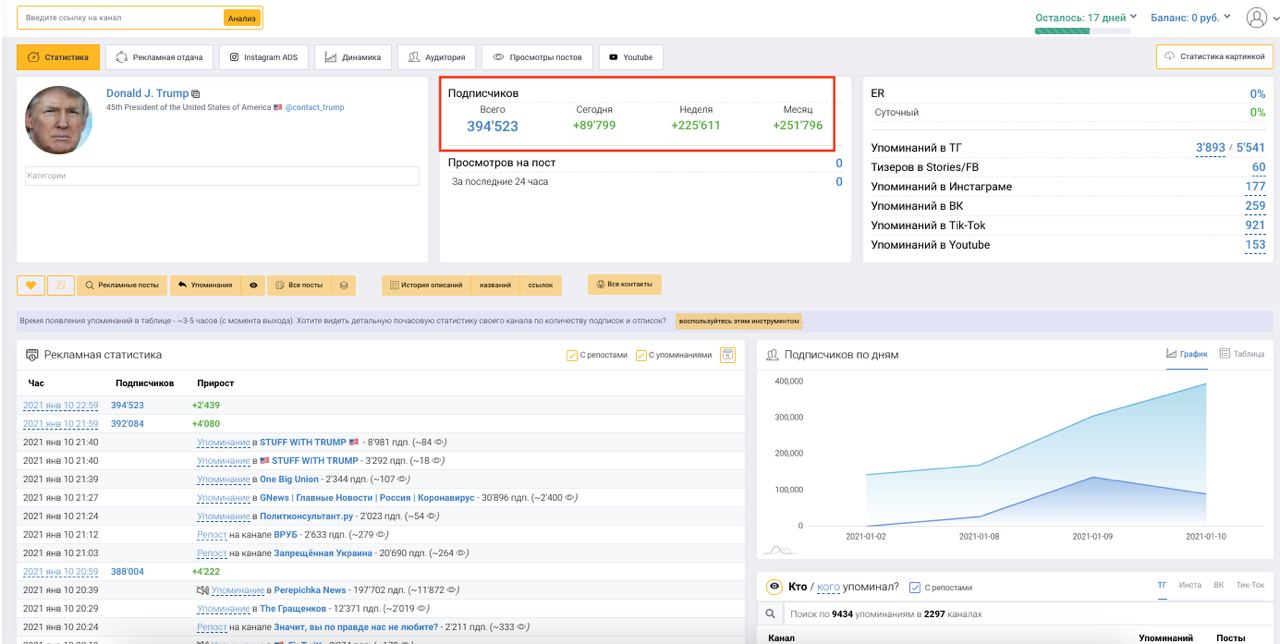Click воспользуйтесь этим инструментом button
The image size is (1280, 644).
(740, 321)
